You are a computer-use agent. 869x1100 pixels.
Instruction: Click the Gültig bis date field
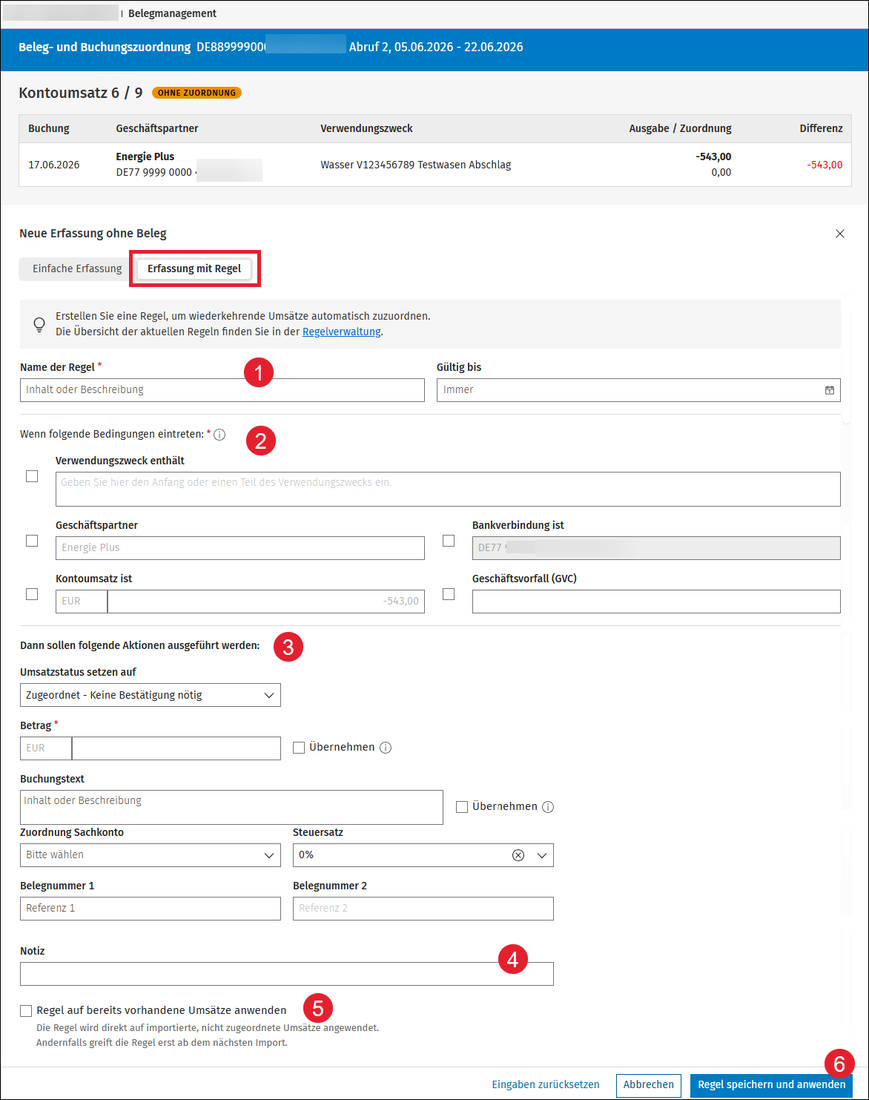click(638, 390)
